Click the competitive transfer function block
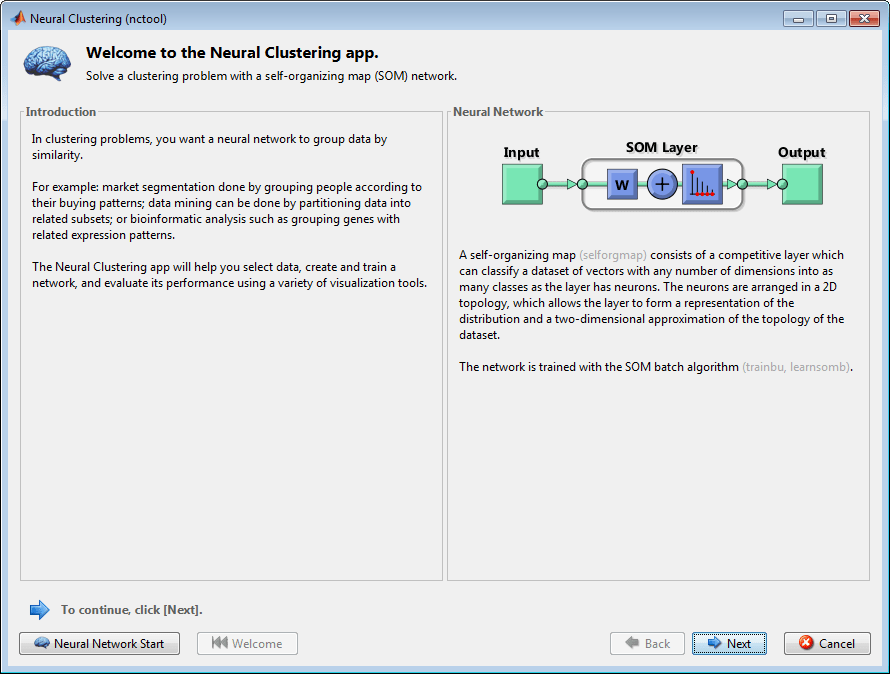 pos(703,185)
